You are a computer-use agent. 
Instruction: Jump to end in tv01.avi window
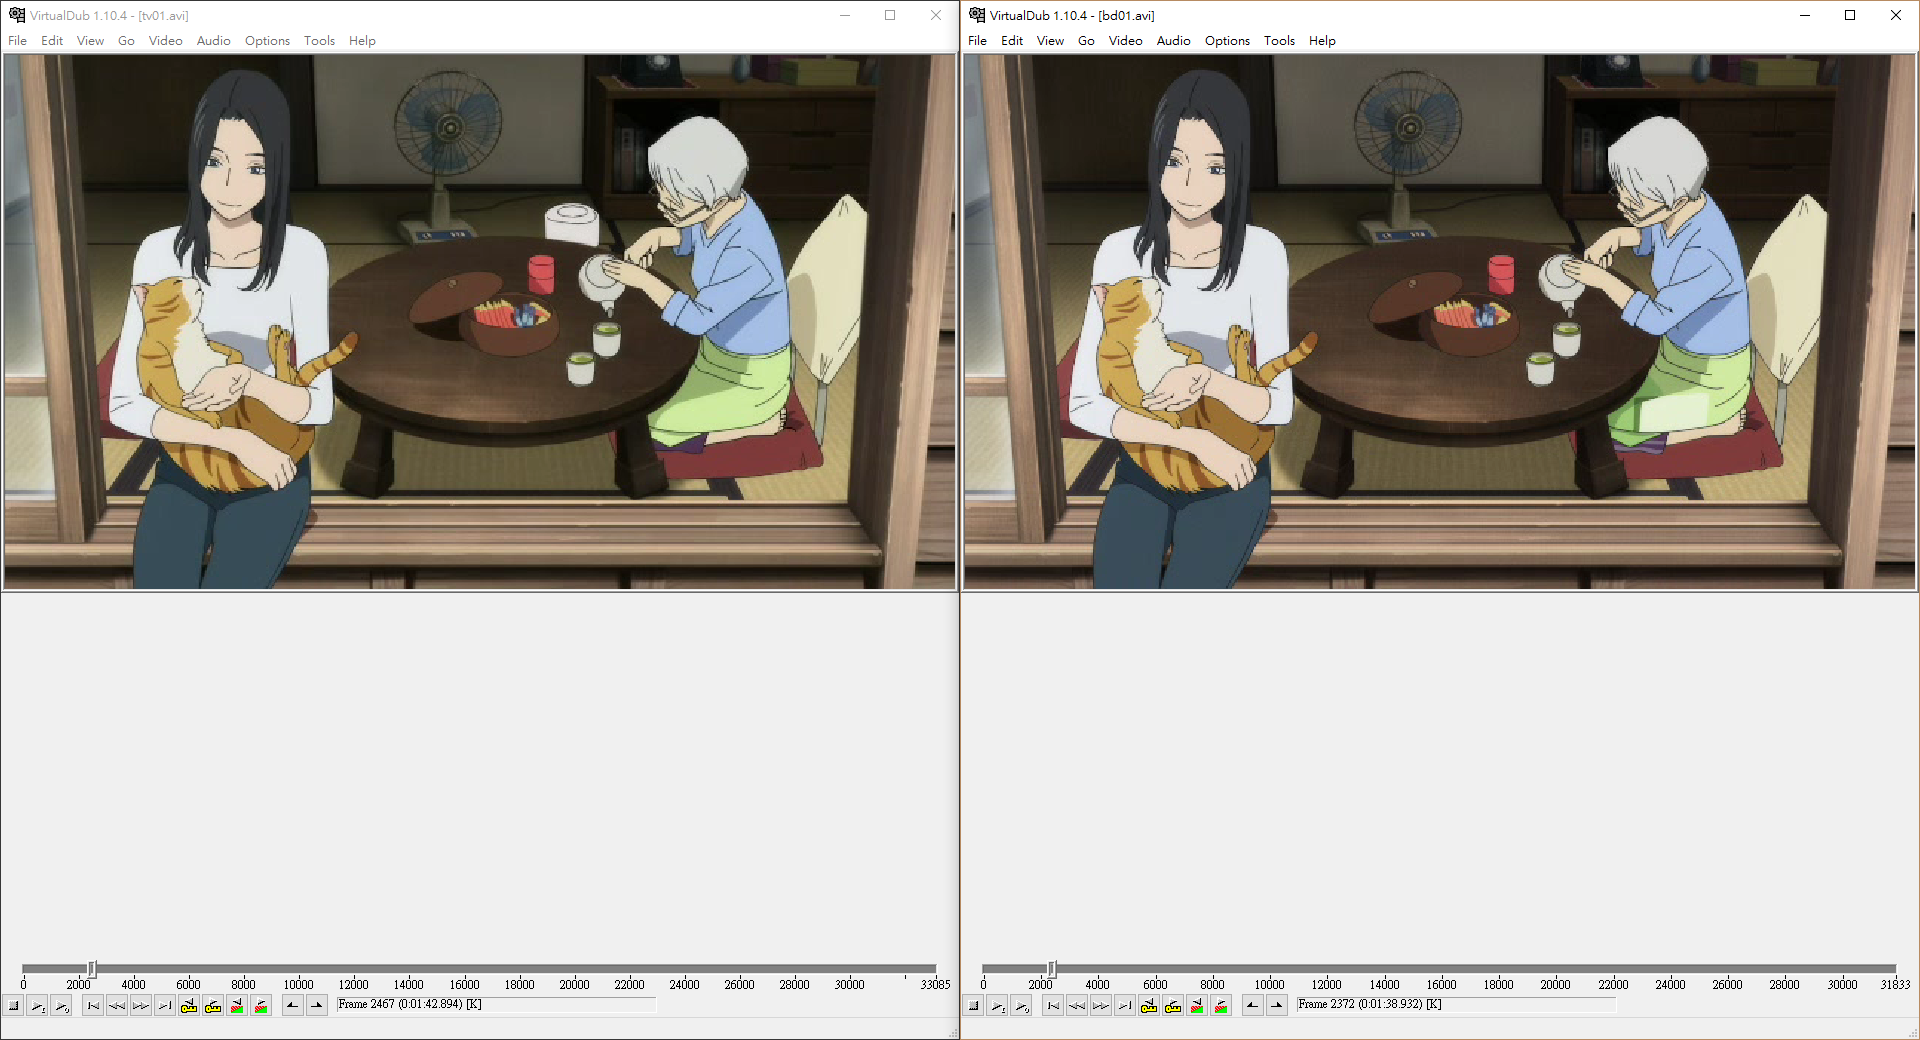165,1006
